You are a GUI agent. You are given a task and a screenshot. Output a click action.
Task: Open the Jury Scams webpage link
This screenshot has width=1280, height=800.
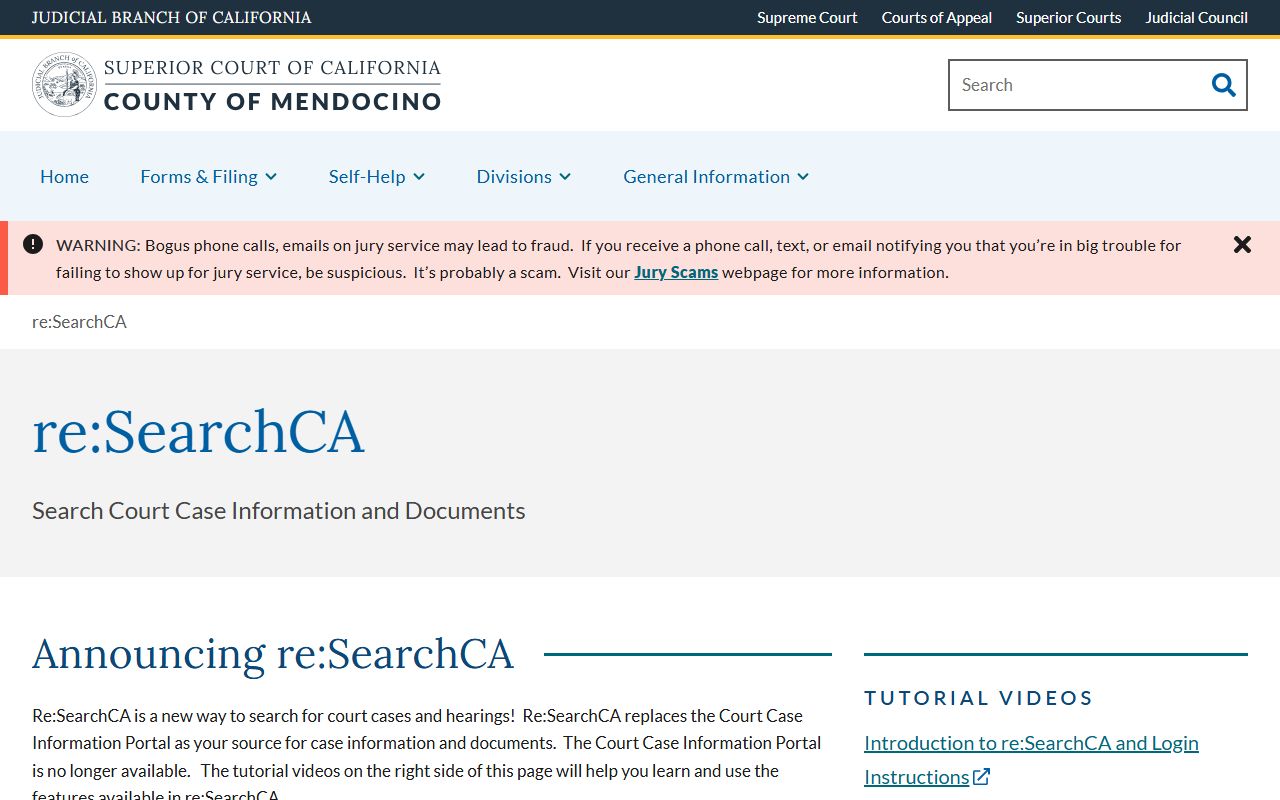(x=676, y=272)
